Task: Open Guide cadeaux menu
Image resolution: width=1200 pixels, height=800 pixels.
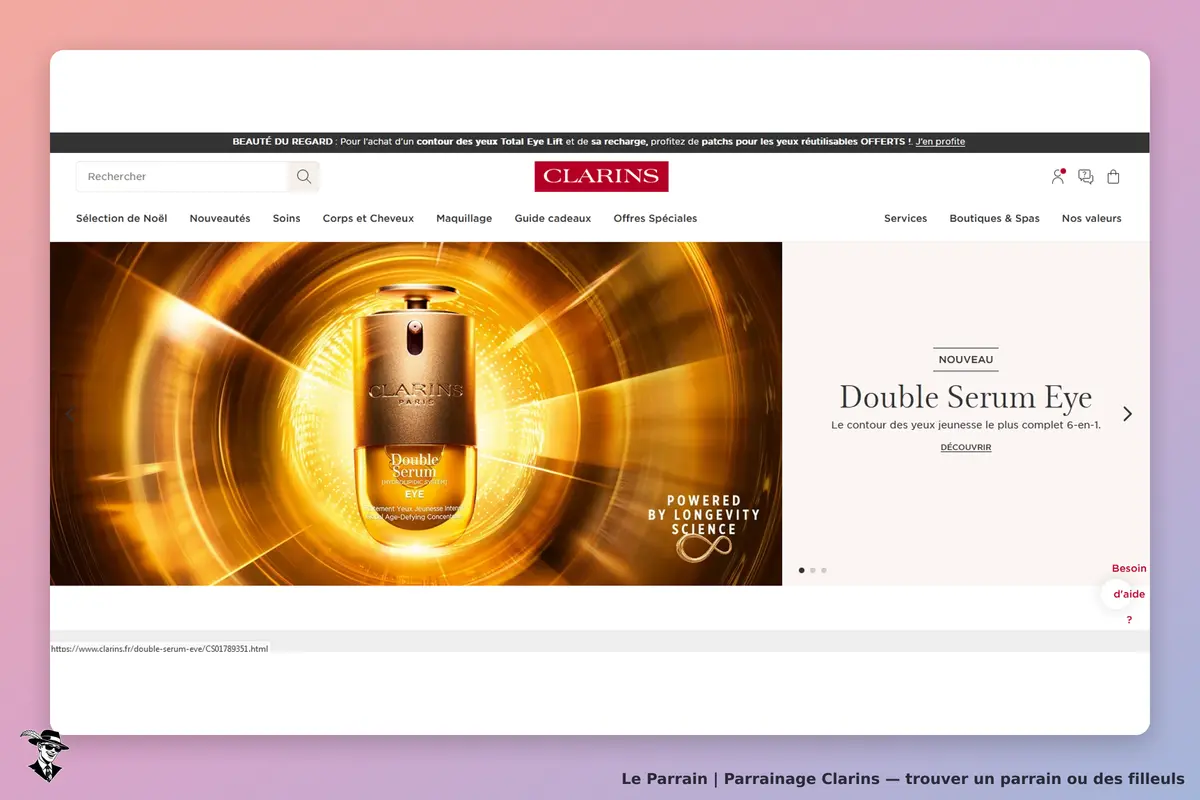Action: pyautogui.click(x=553, y=218)
